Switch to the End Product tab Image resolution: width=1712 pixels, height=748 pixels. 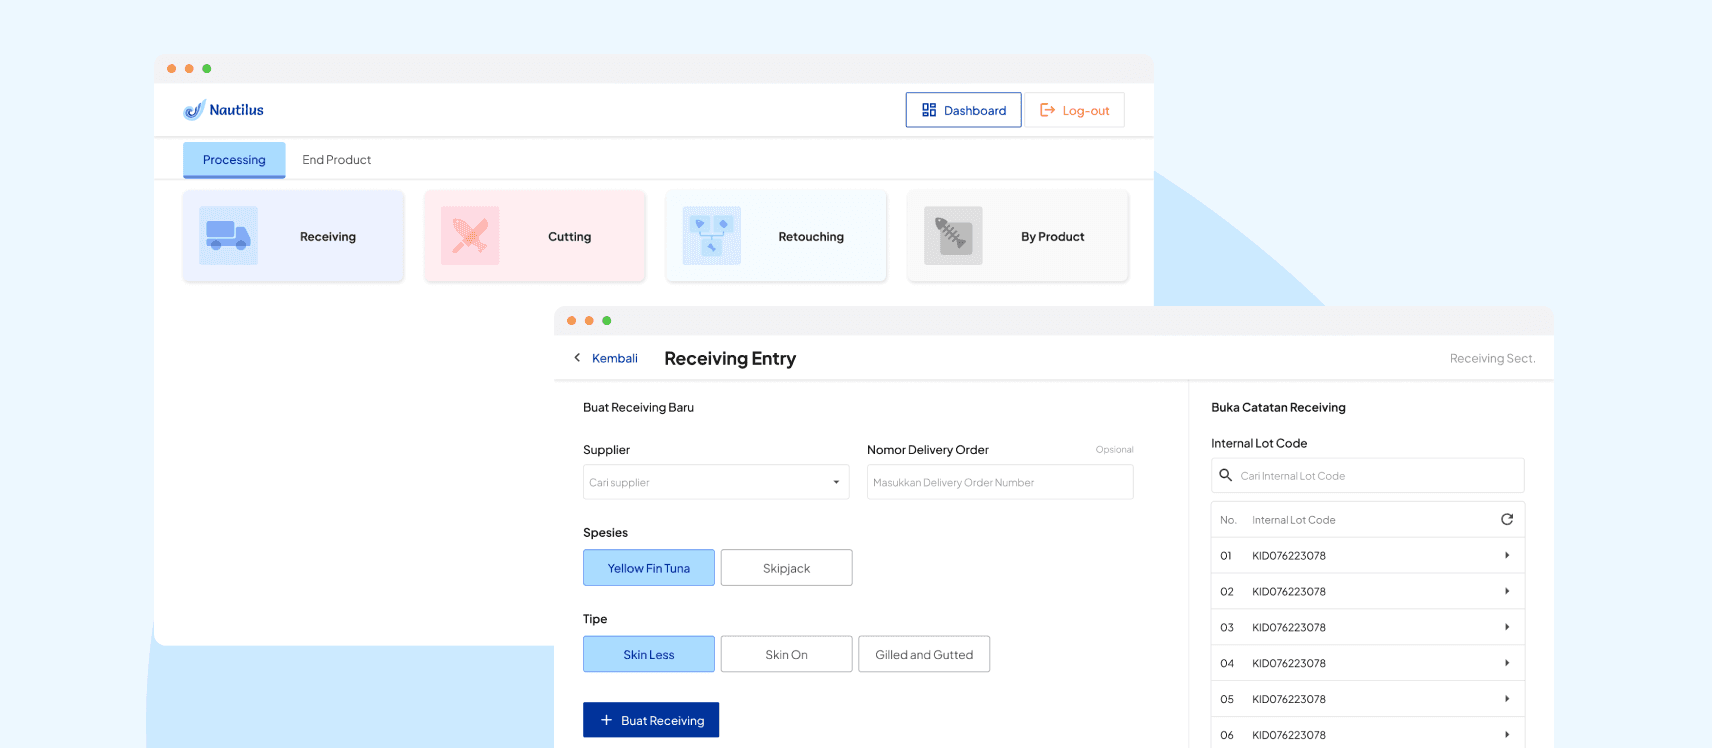pyautogui.click(x=337, y=160)
